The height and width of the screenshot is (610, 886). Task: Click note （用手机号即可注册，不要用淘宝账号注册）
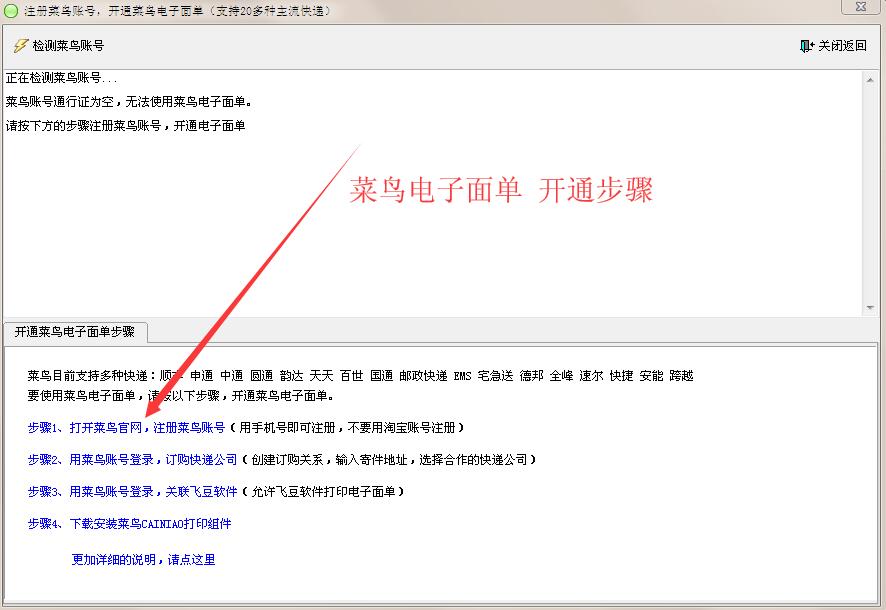click(348, 428)
